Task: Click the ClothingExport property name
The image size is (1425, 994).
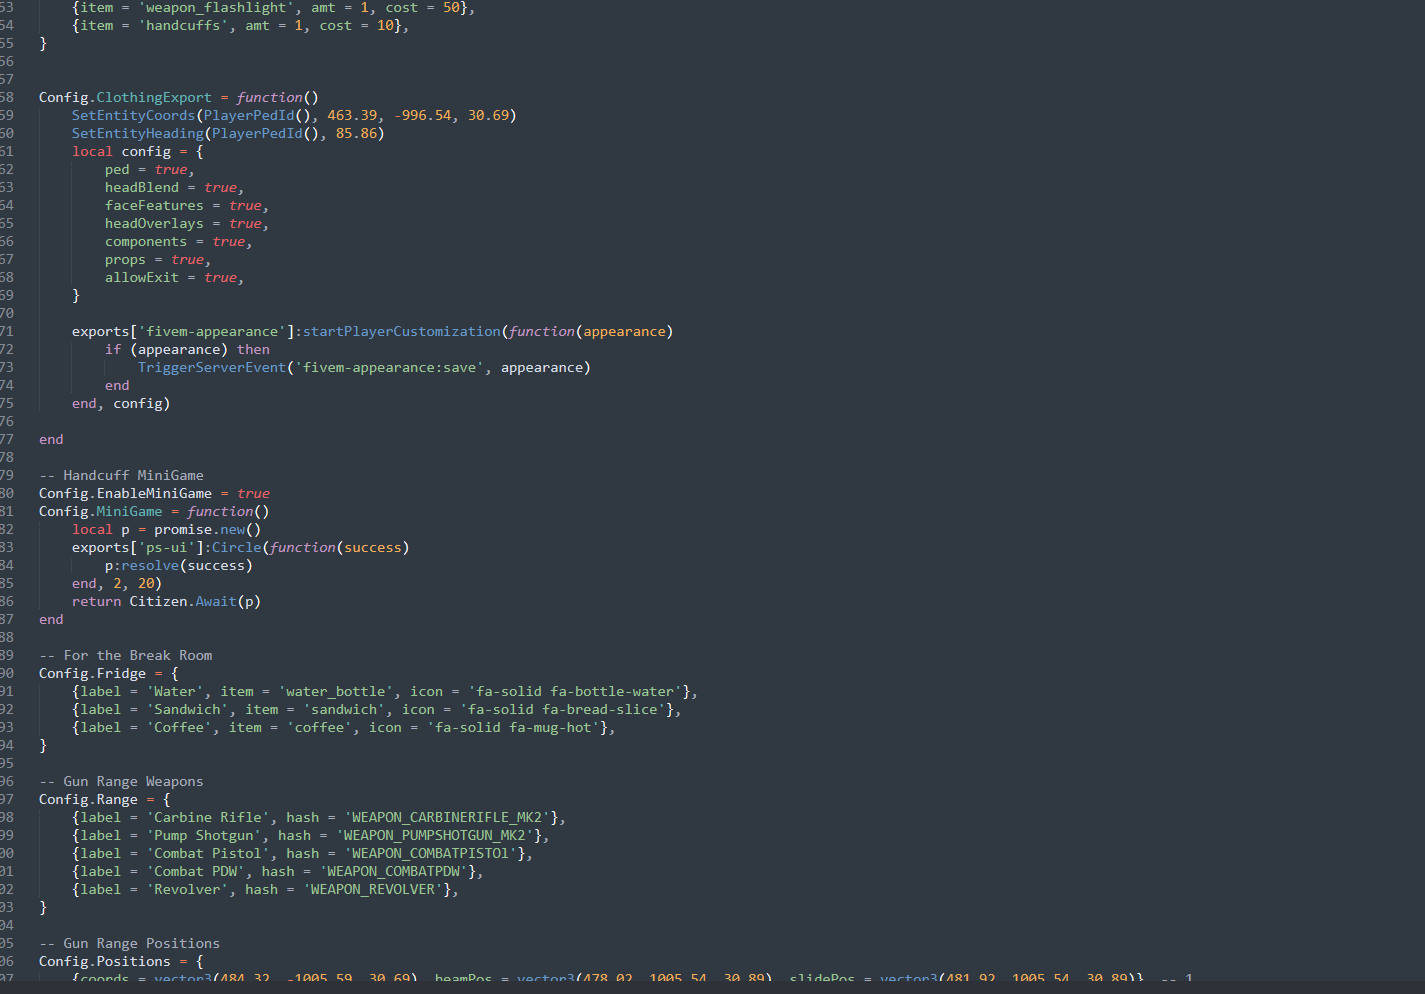Action: point(154,98)
